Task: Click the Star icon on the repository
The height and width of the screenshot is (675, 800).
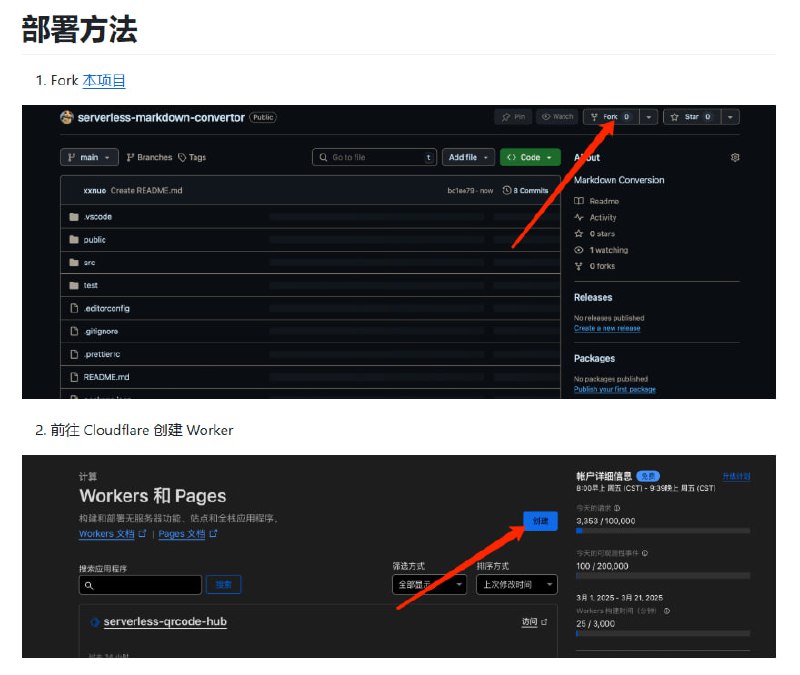Action: click(674, 116)
